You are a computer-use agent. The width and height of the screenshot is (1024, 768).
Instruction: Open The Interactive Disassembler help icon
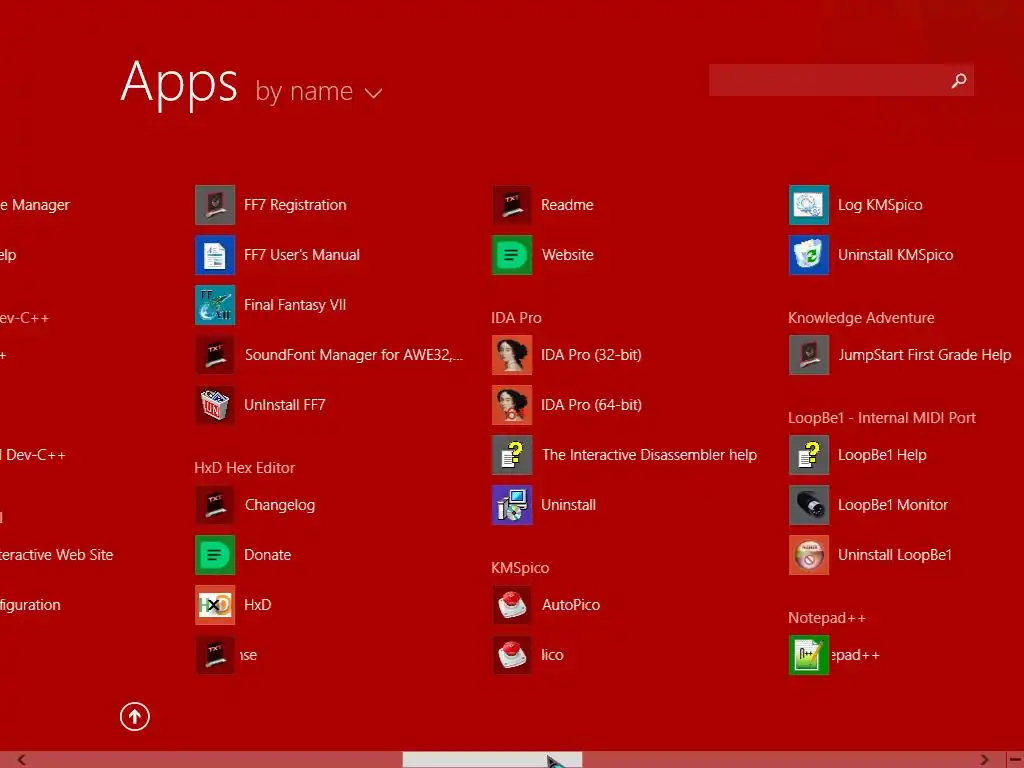(512, 455)
